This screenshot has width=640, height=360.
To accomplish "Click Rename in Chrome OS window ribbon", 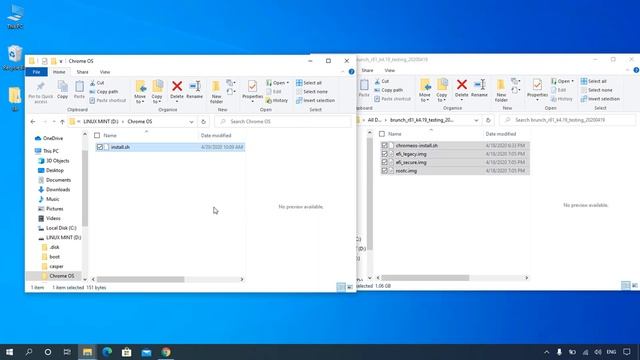I will click(194, 90).
